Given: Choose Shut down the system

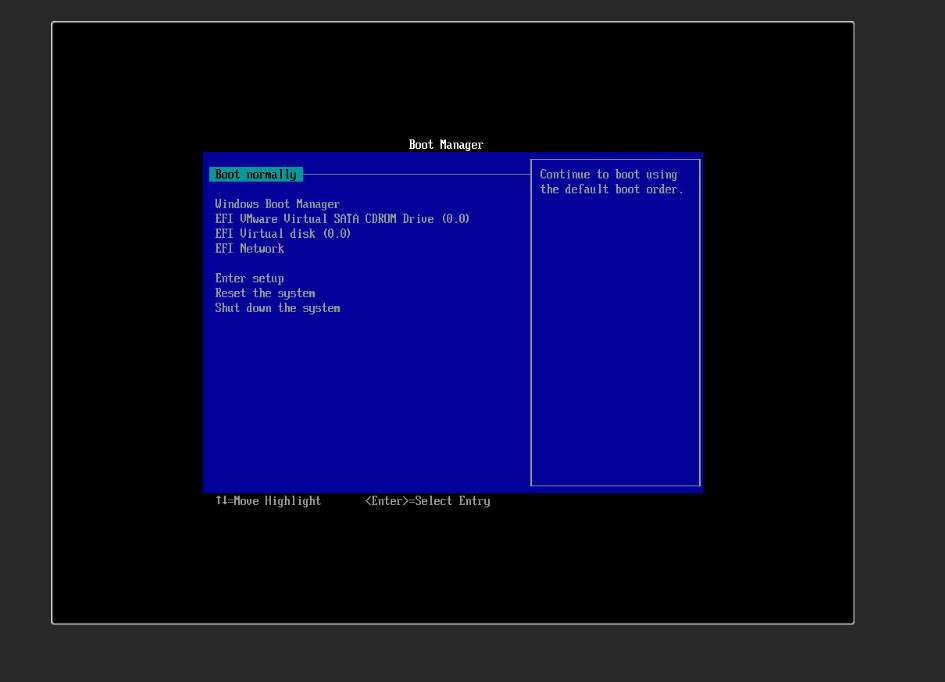Looking at the screenshot, I should pos(277,309).
